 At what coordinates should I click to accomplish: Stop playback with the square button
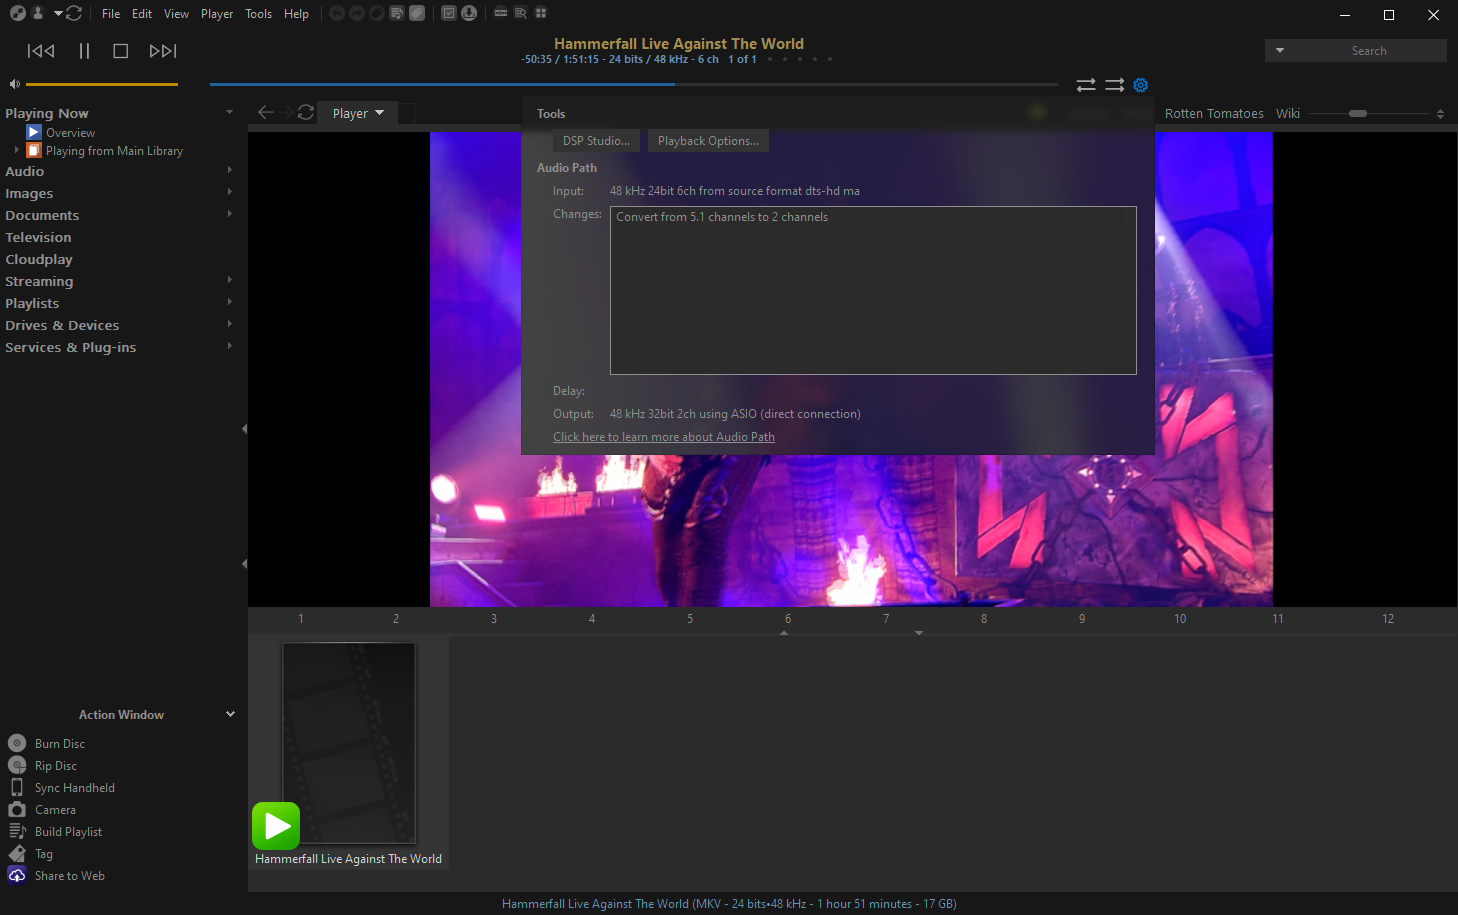pos(120,51)
